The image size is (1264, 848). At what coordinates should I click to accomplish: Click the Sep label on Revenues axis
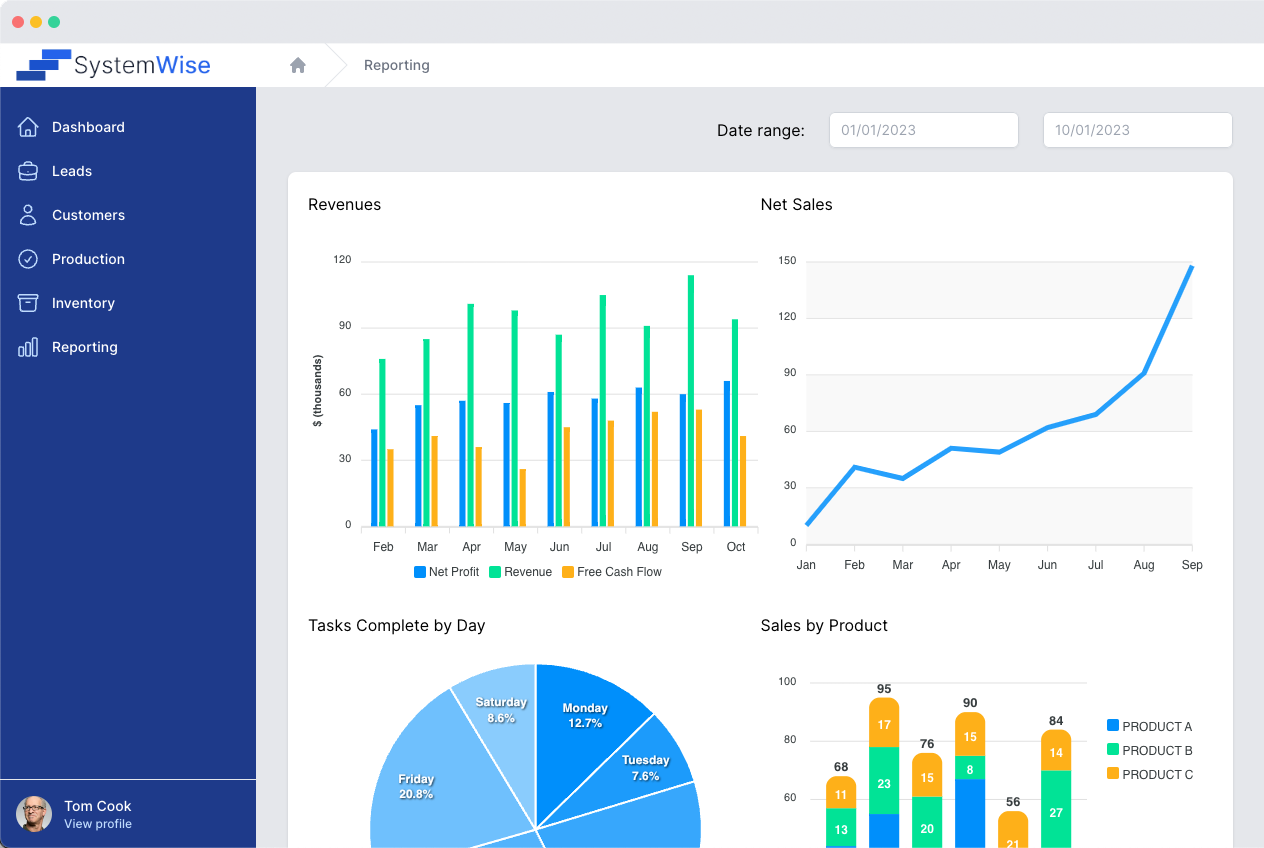(692, 547)
